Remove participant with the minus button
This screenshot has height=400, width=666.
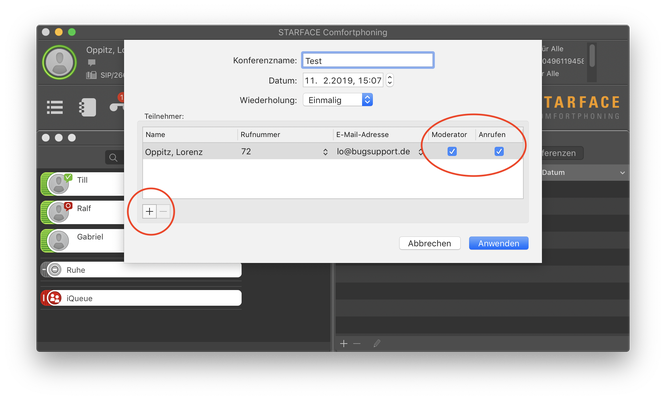click(x=164, y=211)
